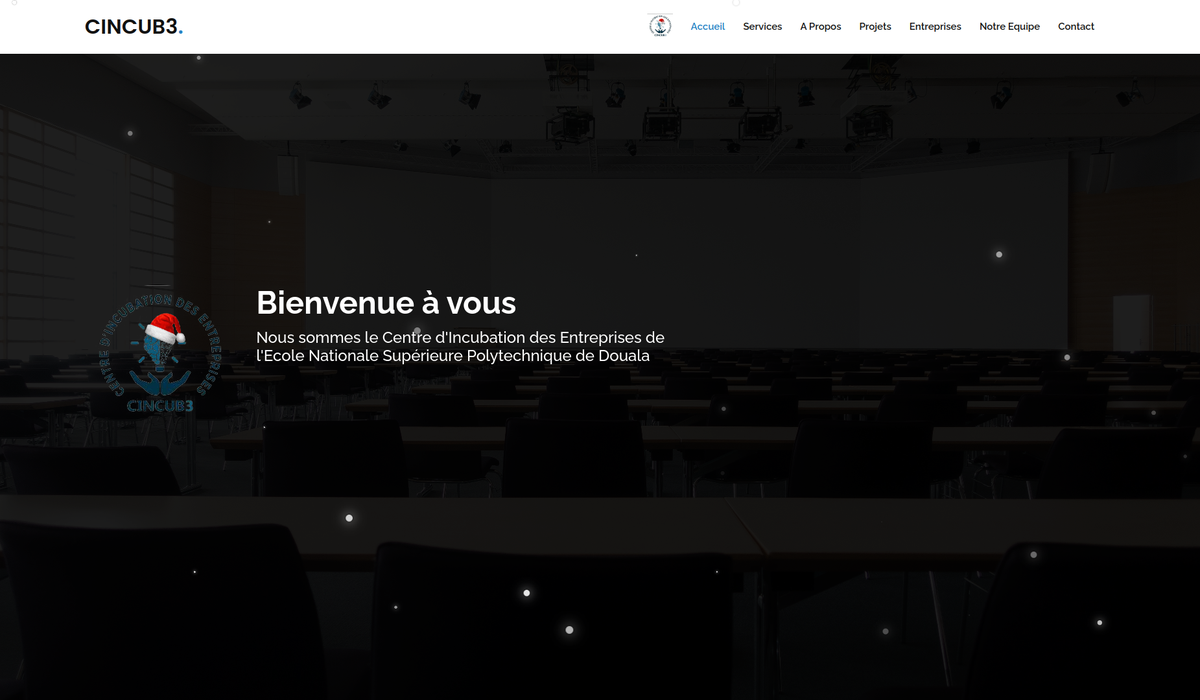Screen dimensions: 1200x700
Task: Open the Notre Equipe page link
Action: [x=1009, y=27]
